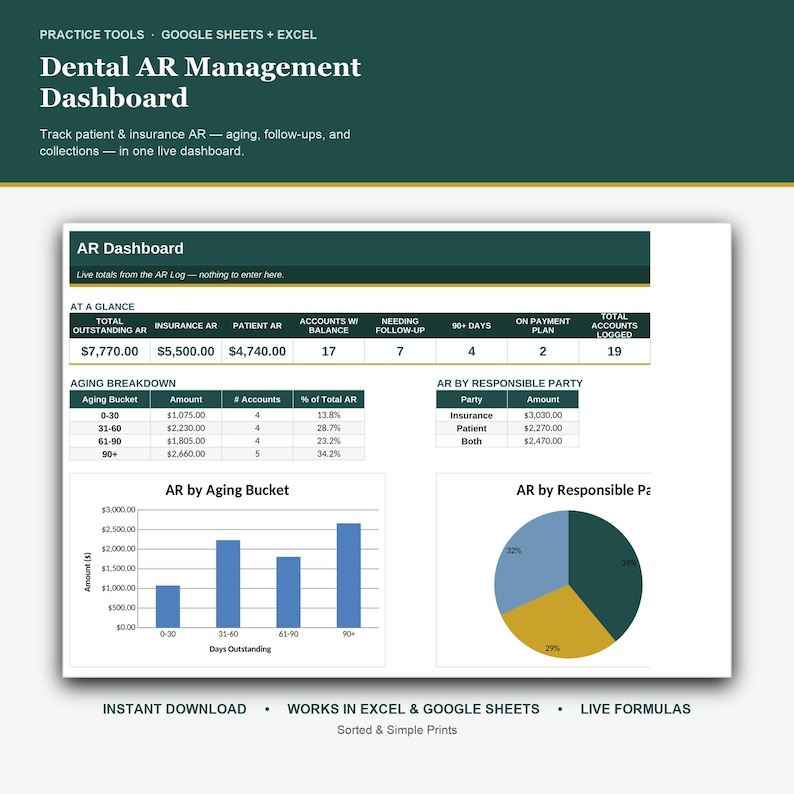
Task: Click the 'PRACTICE TOOLS' label at top
Action: coord(92,35)
